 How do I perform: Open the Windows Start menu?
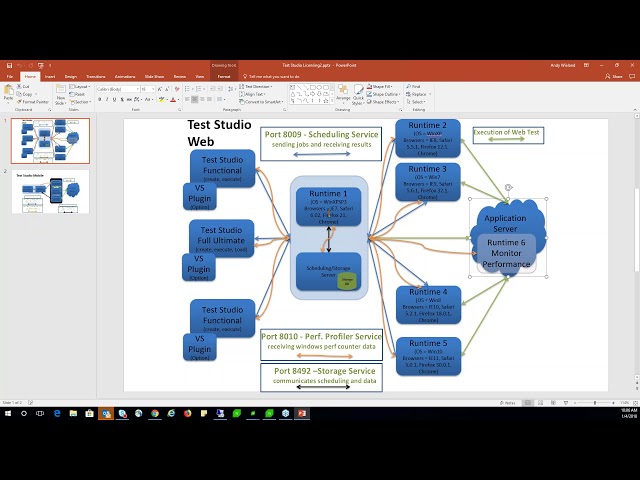(8, 413)
